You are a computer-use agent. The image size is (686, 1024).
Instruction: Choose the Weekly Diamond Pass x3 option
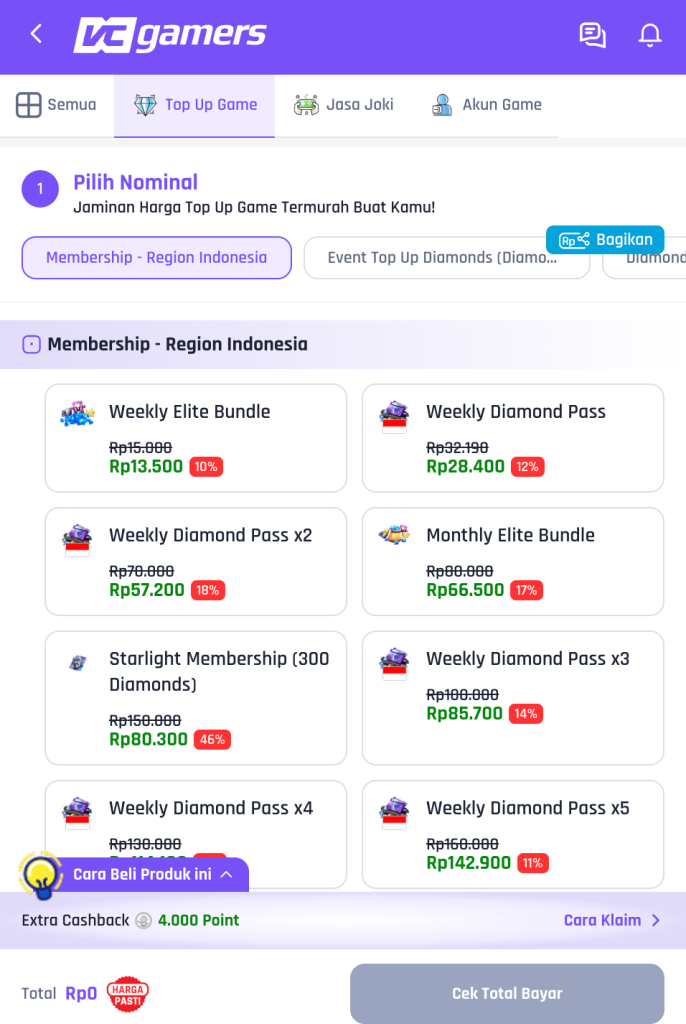tap(513, 697)
